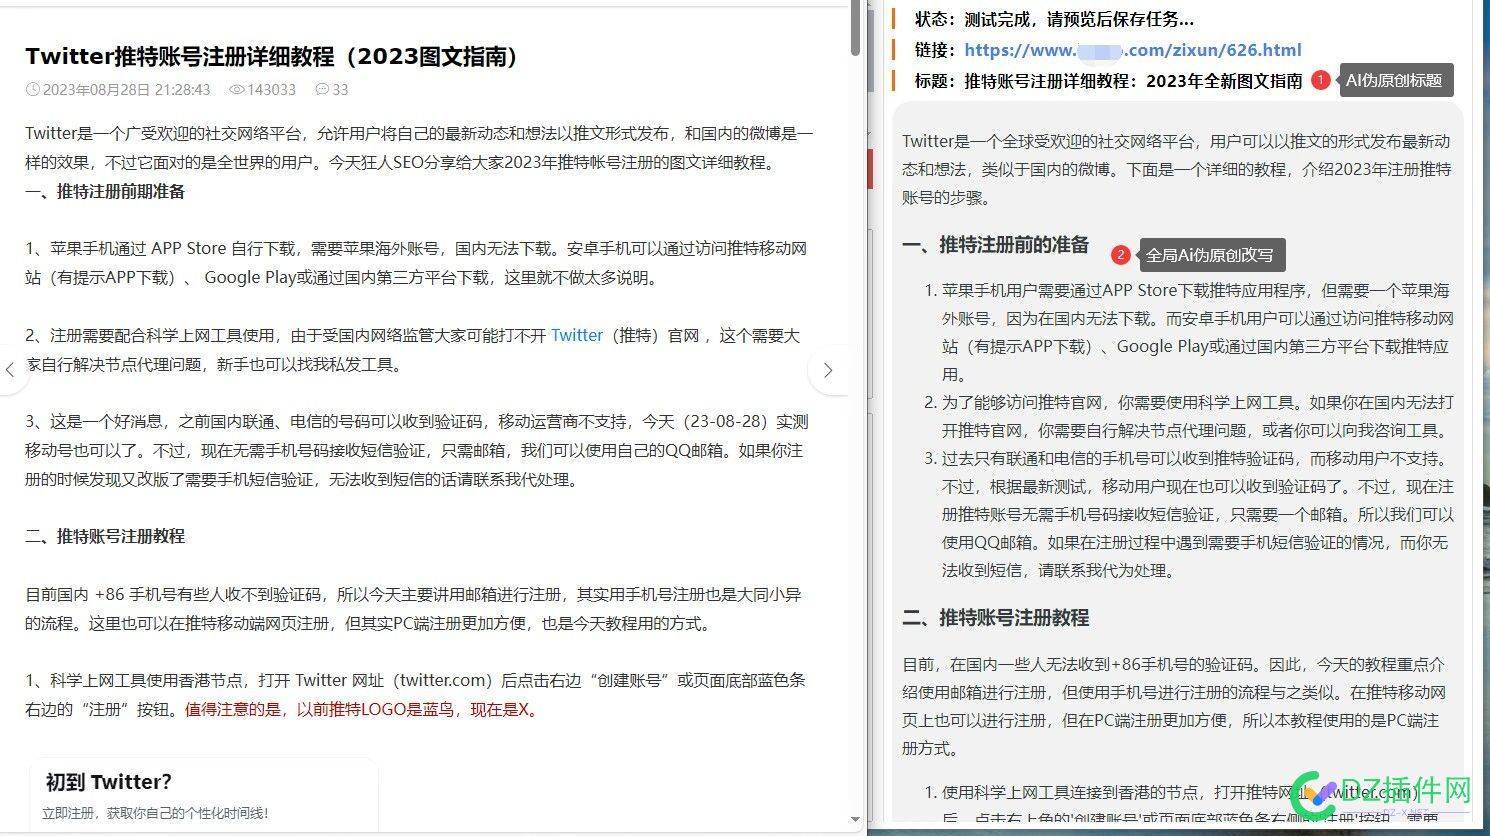Click the left paragraph starting '目前国内 +86 手机号'
The image size is (1490, 836).
point(414,610)
